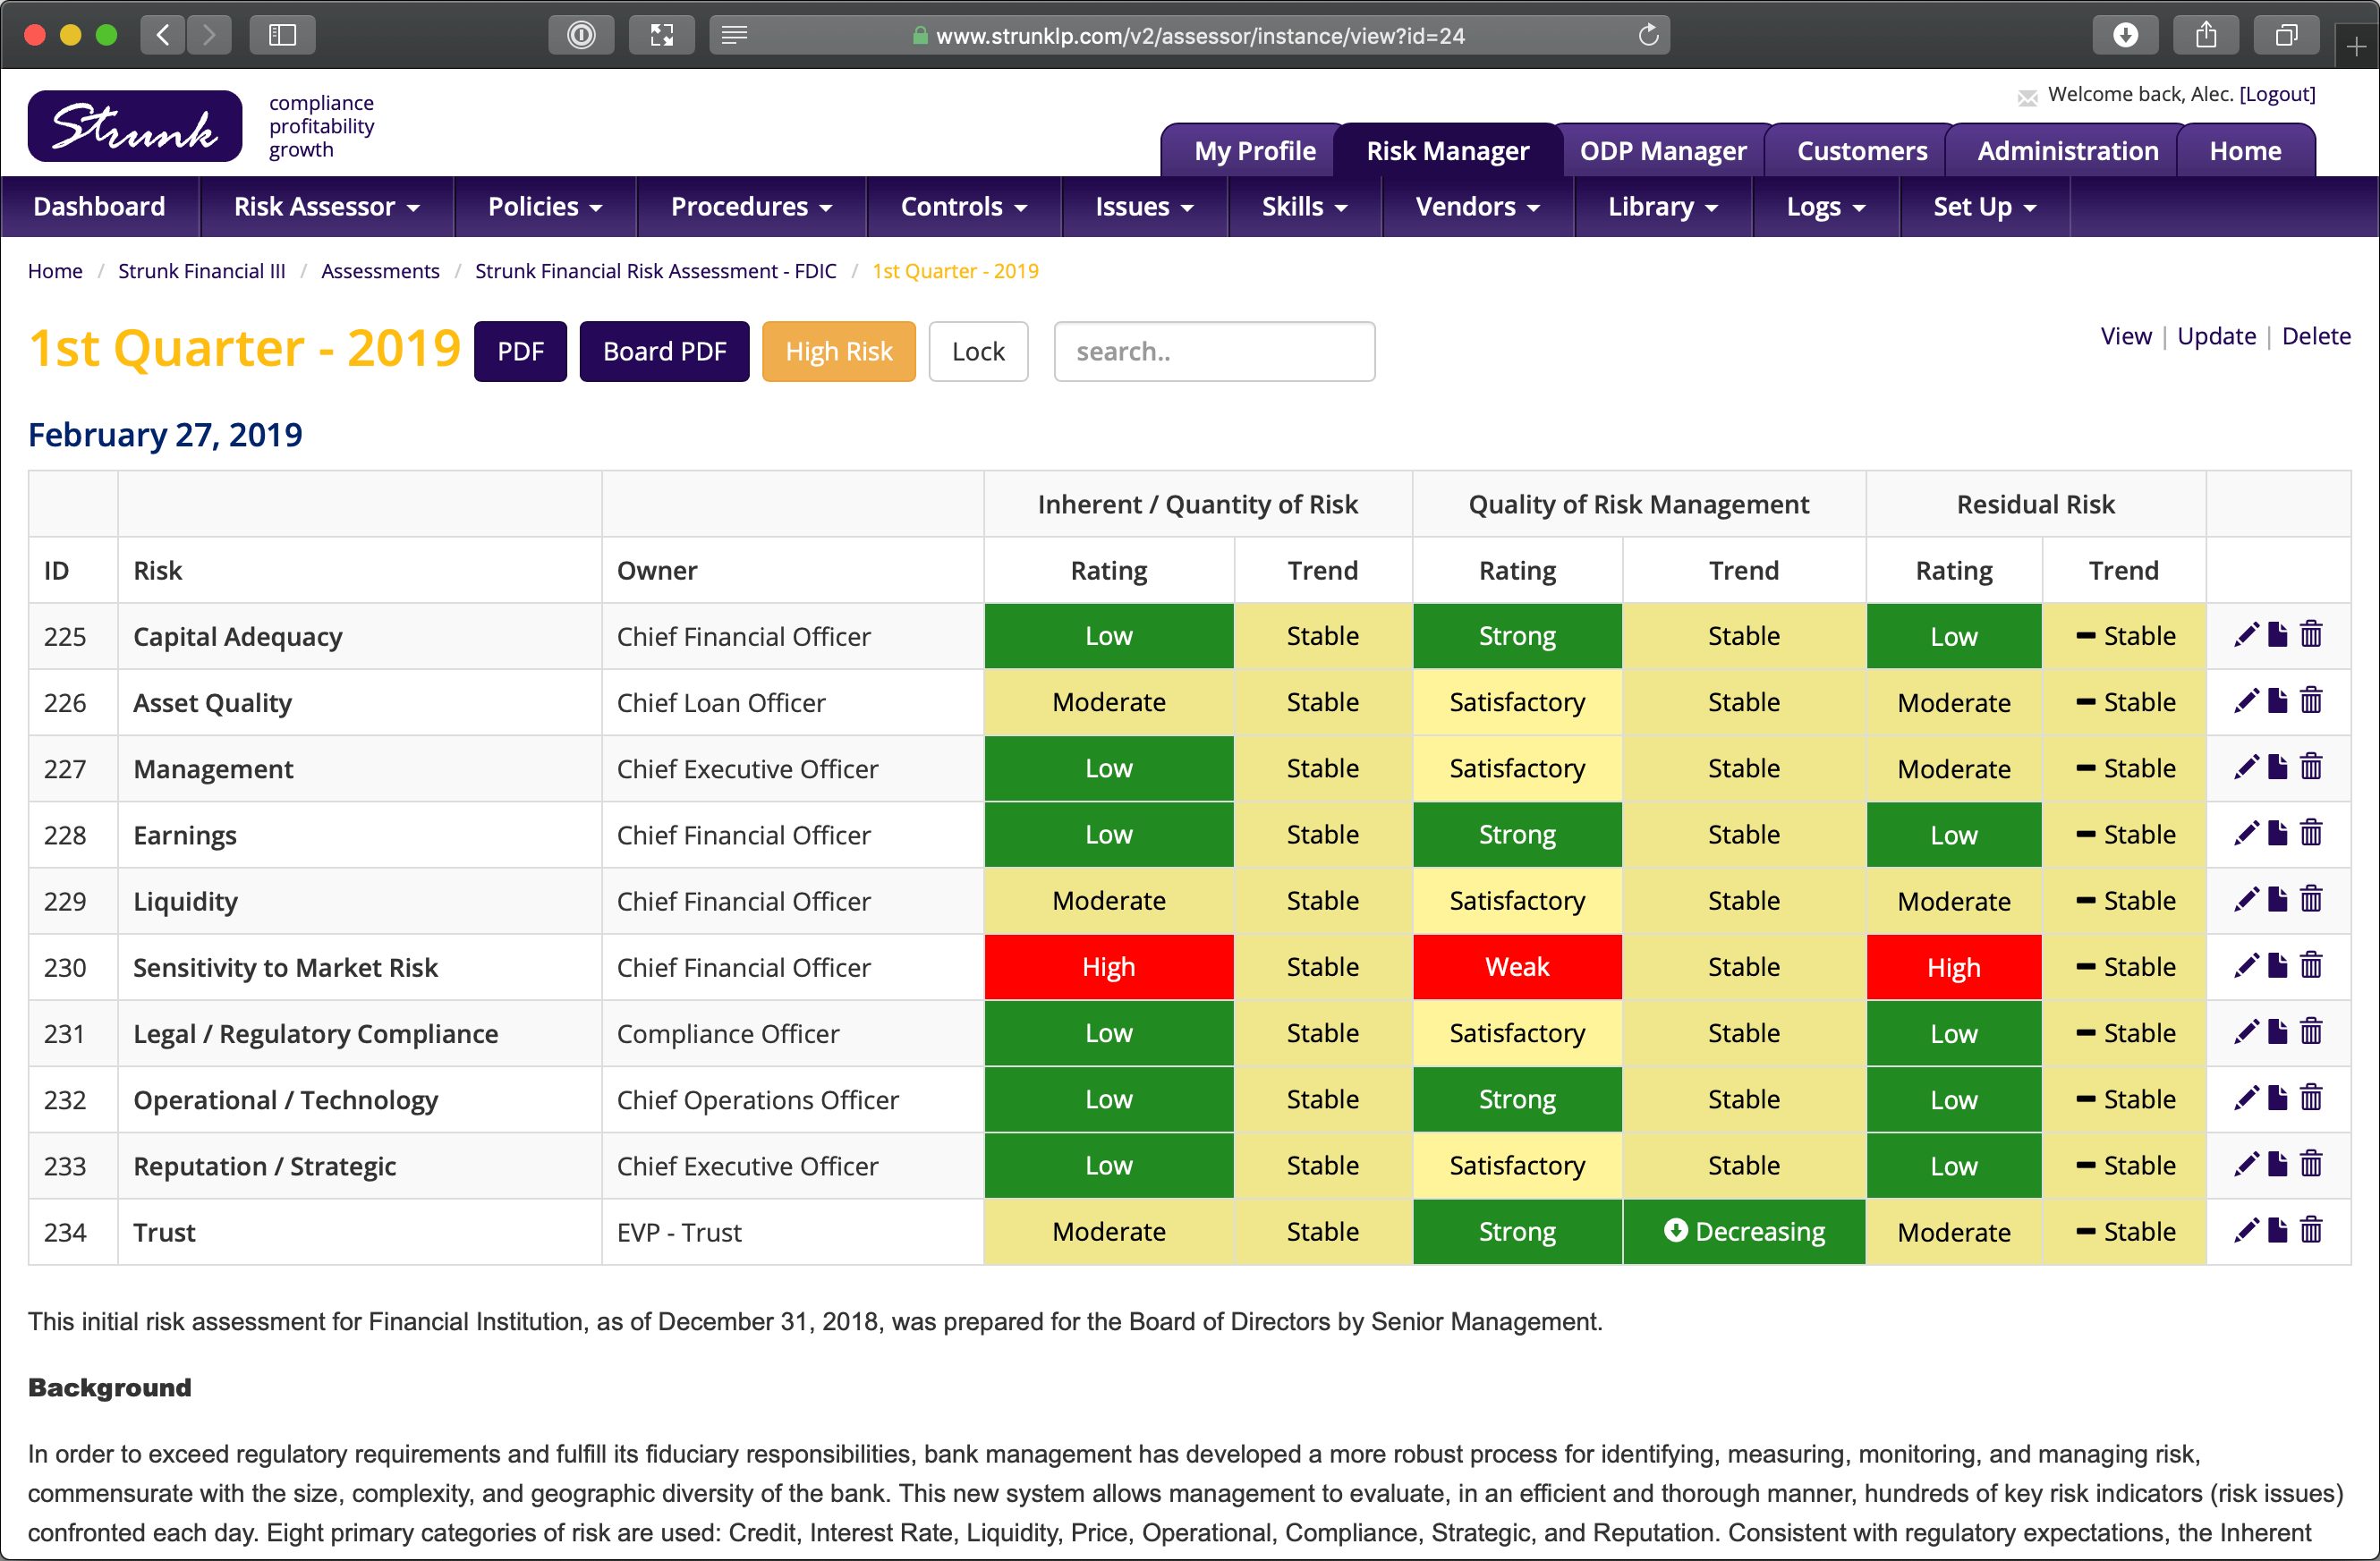Click the Board PDF button
Viewport: 2380px width, 1561px height.
(x=664, y=351)
